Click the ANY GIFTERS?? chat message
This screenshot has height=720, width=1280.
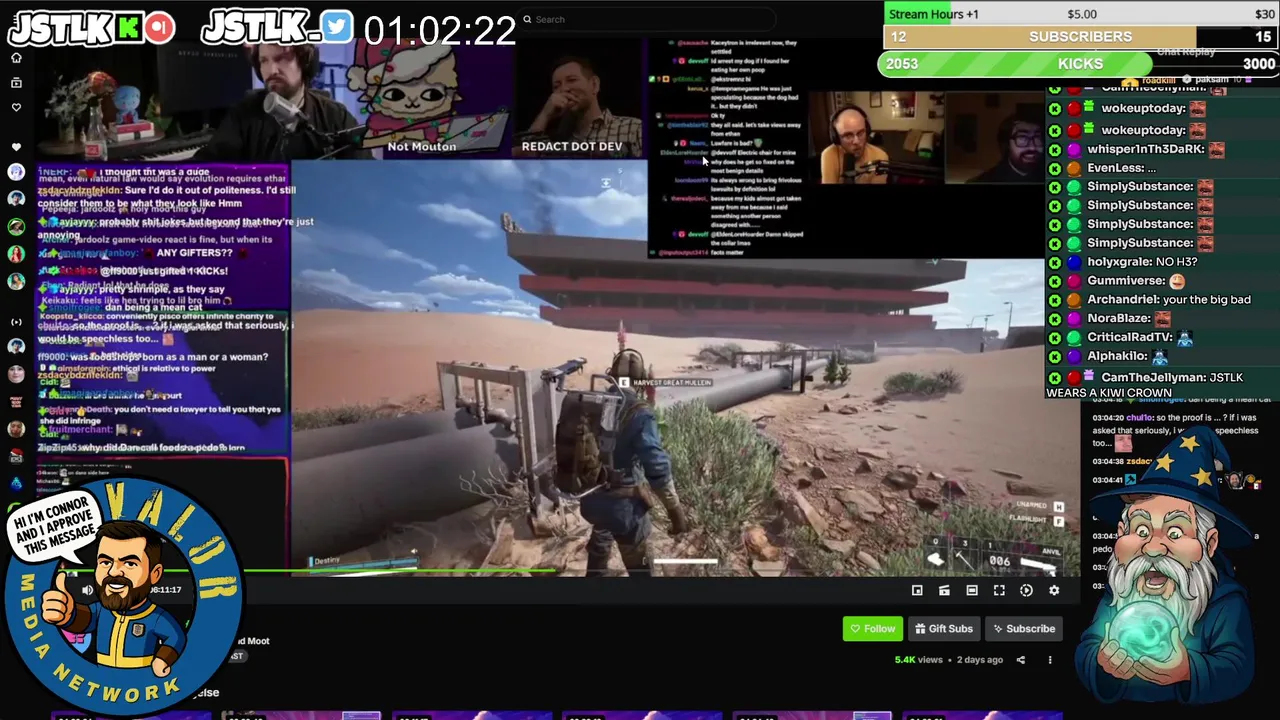[x=194, y=253]
